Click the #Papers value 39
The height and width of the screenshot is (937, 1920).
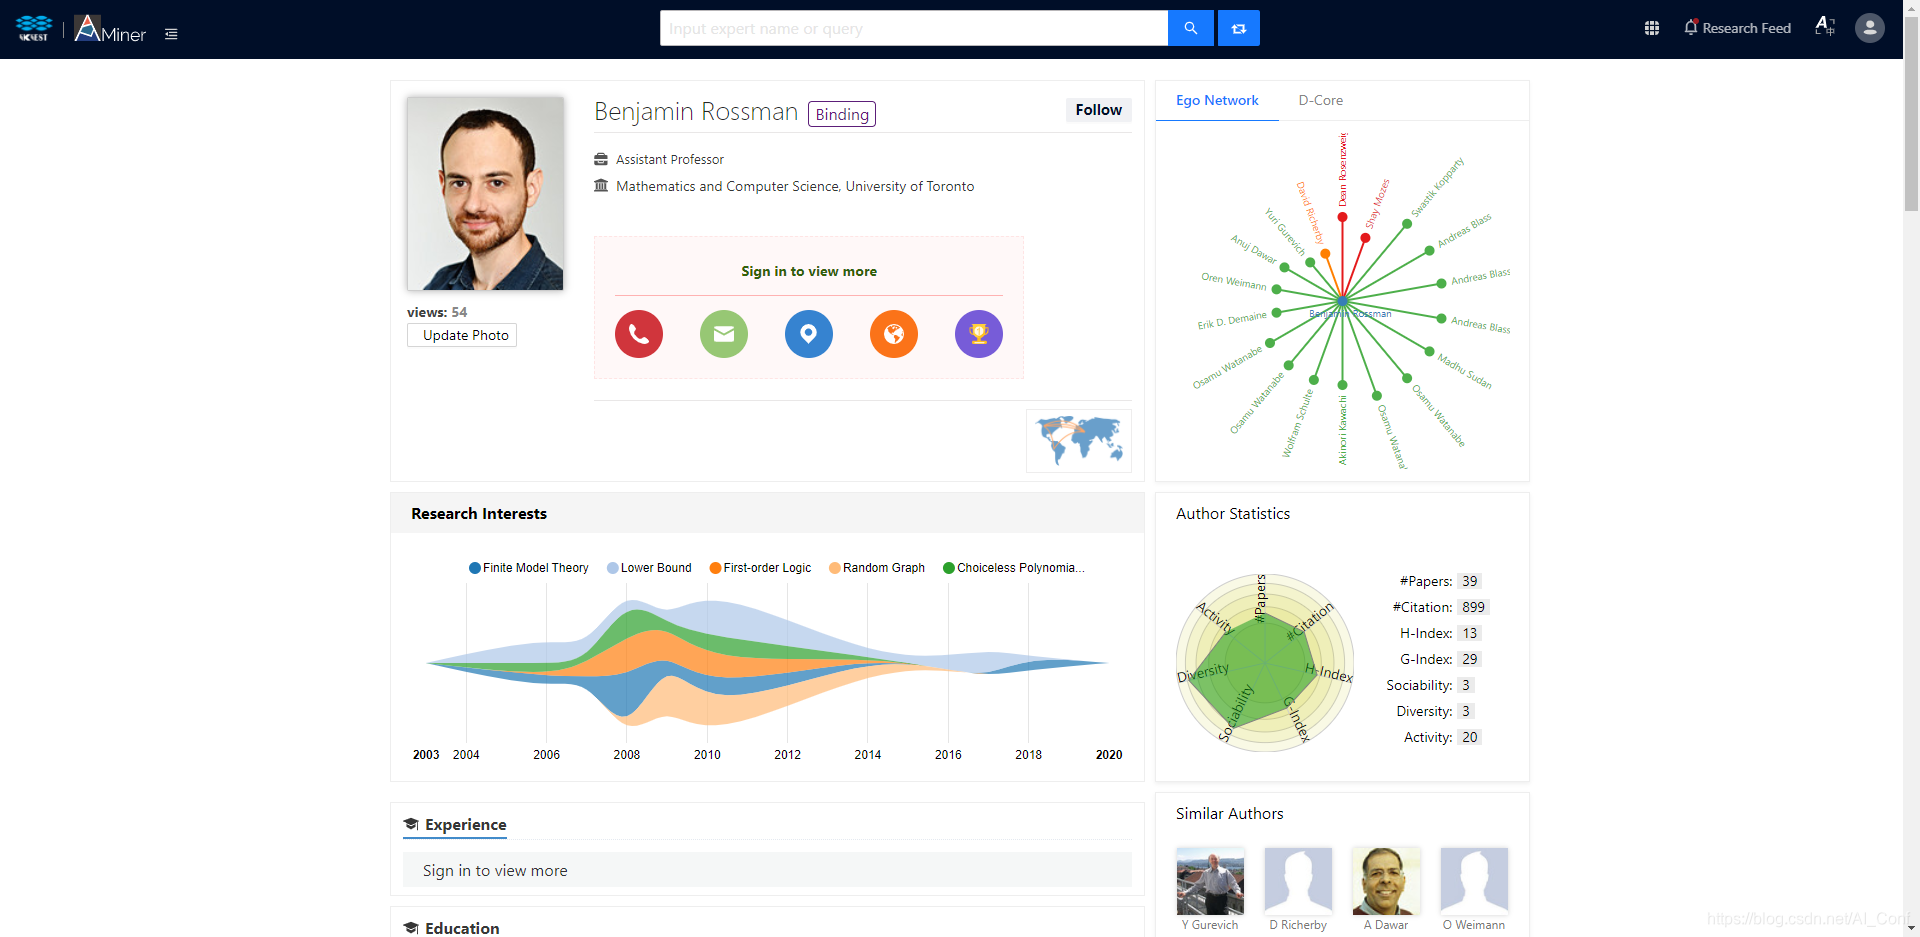pos(1469,581)
